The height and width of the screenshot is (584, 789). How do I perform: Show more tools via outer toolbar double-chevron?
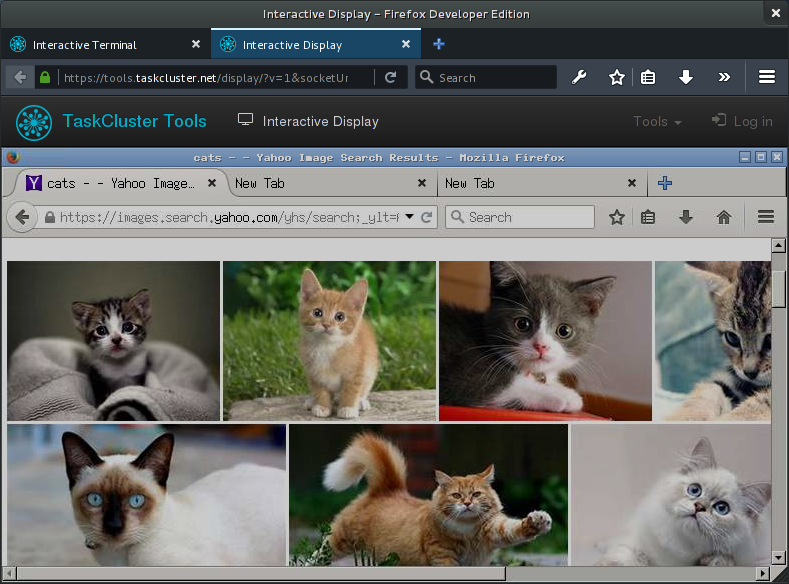[x=724, y=77]
